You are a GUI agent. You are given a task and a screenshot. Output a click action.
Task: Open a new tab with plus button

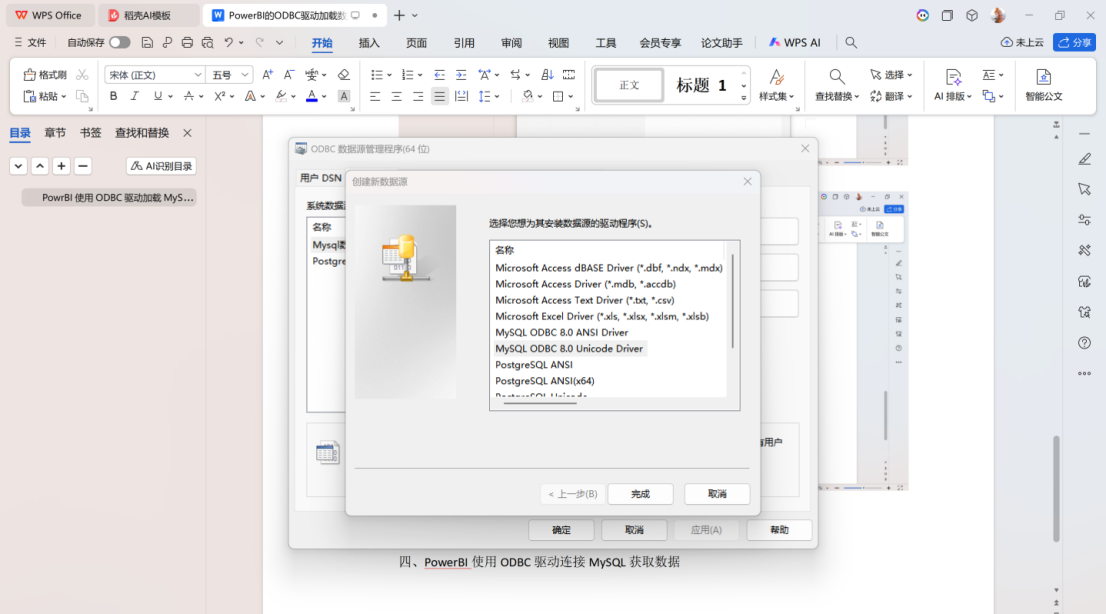point(399,15)
